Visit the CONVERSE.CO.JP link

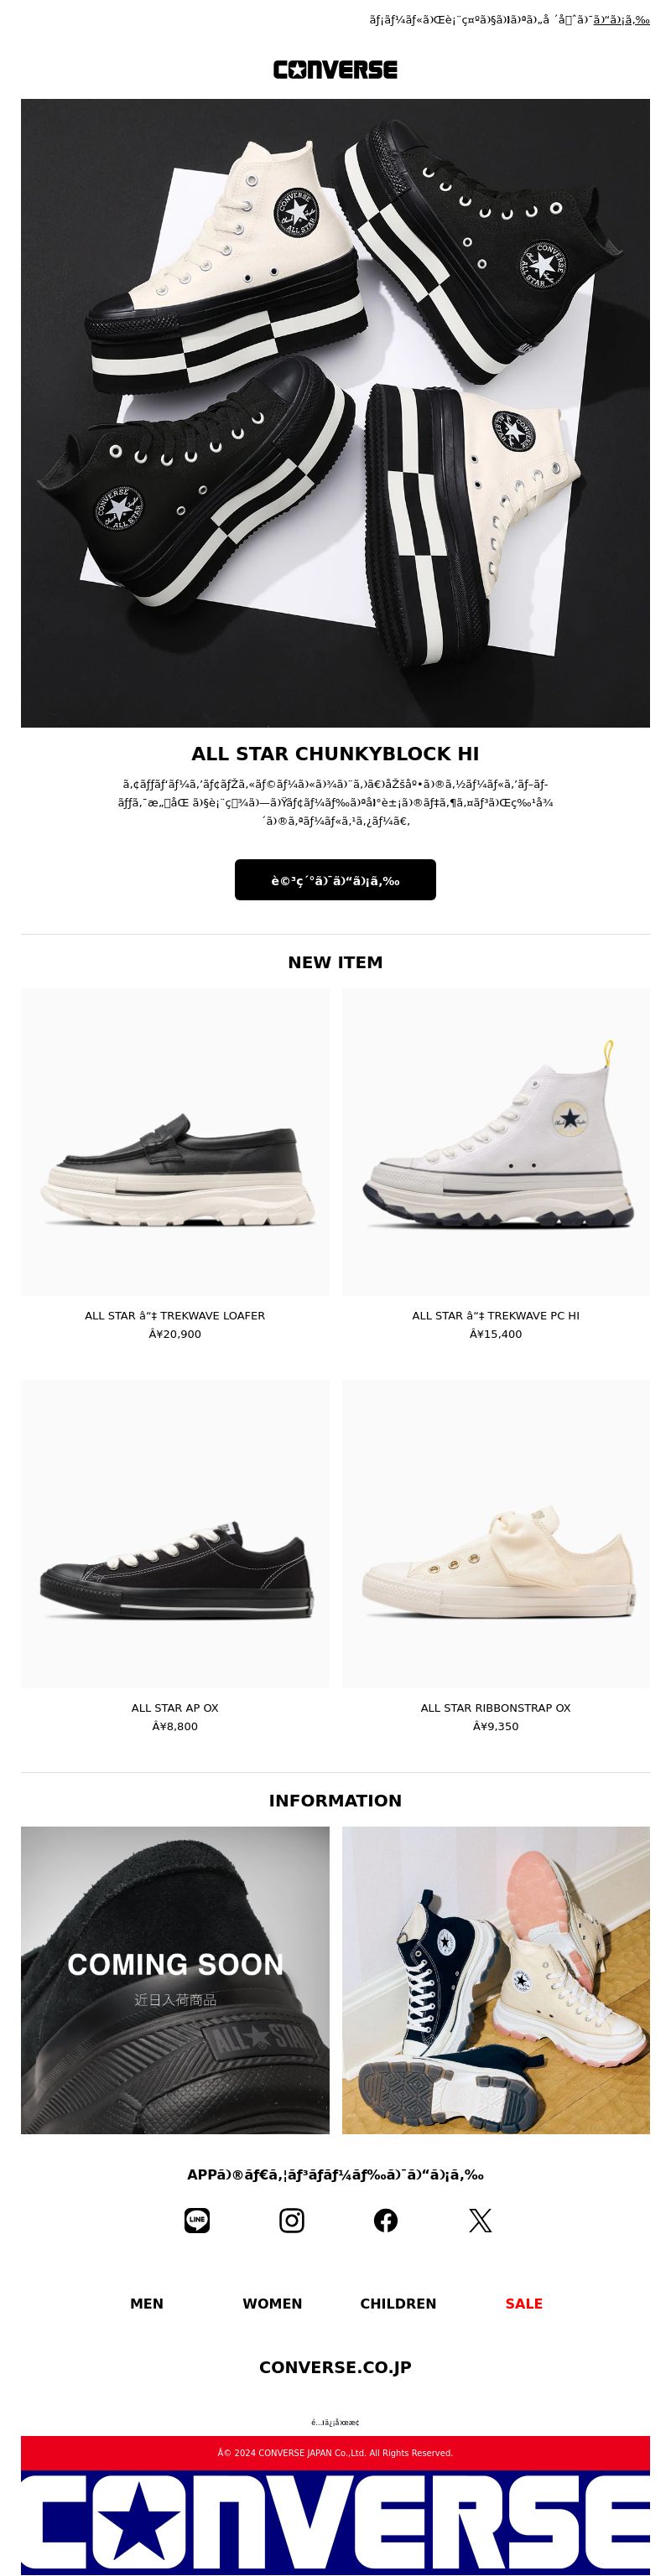pyautogui.click(x=335, y=2367)
